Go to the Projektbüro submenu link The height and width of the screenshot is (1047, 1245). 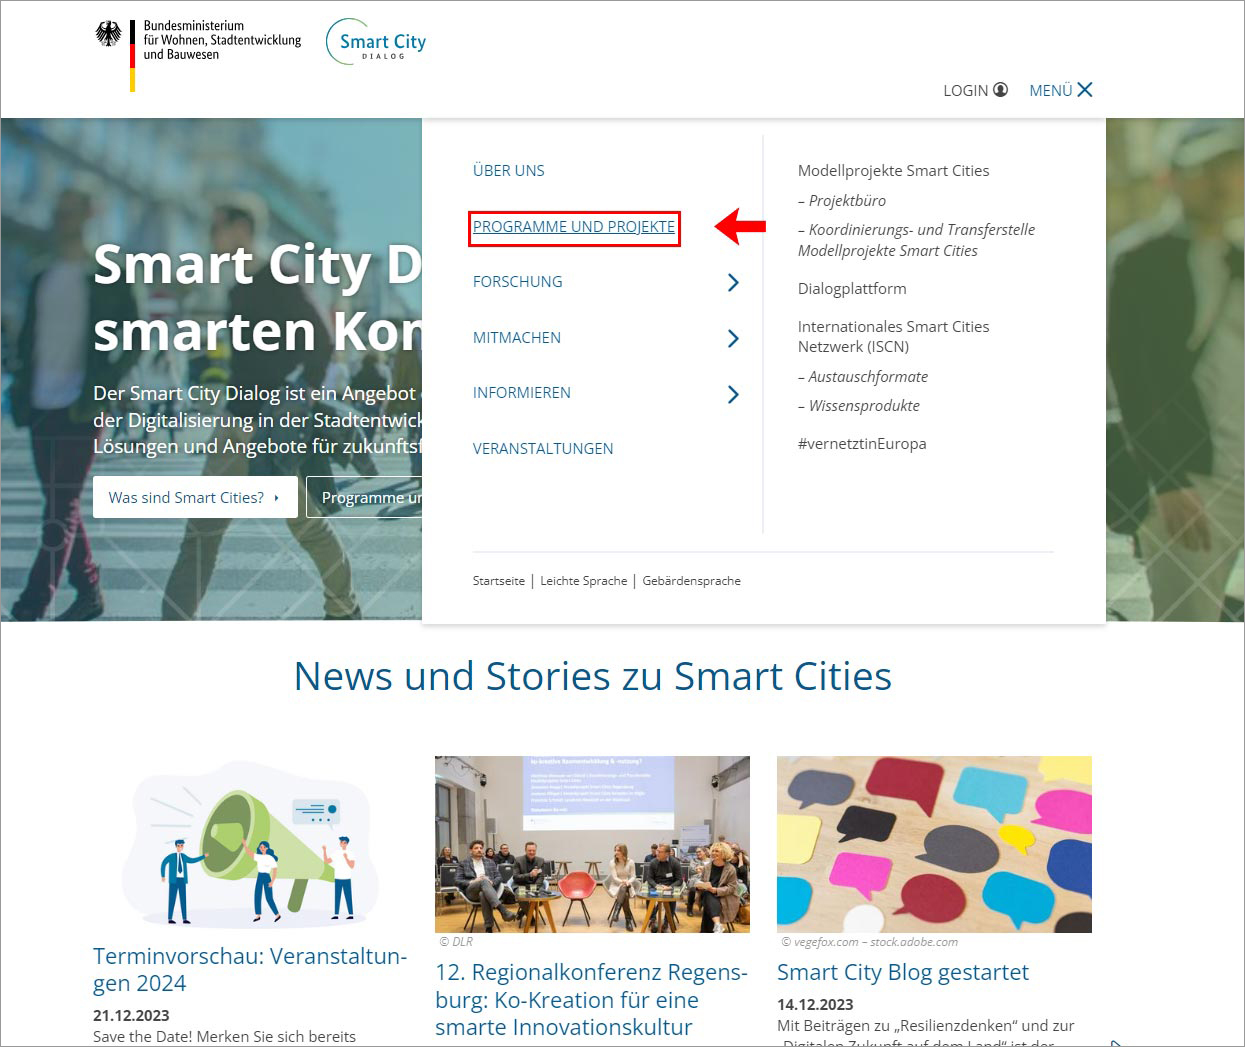(x=846, y=201)
